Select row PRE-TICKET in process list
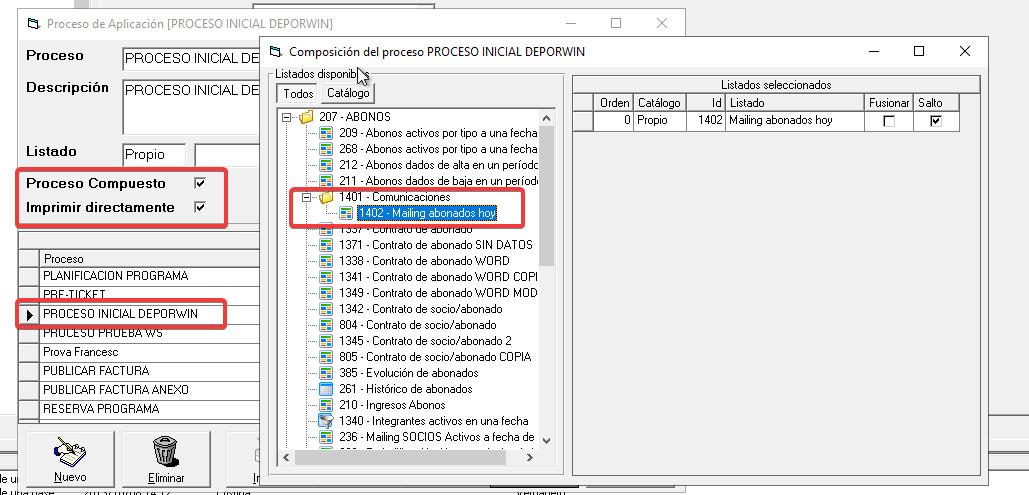This screenshot has height=495, width=1029. (x=150, y=293)
